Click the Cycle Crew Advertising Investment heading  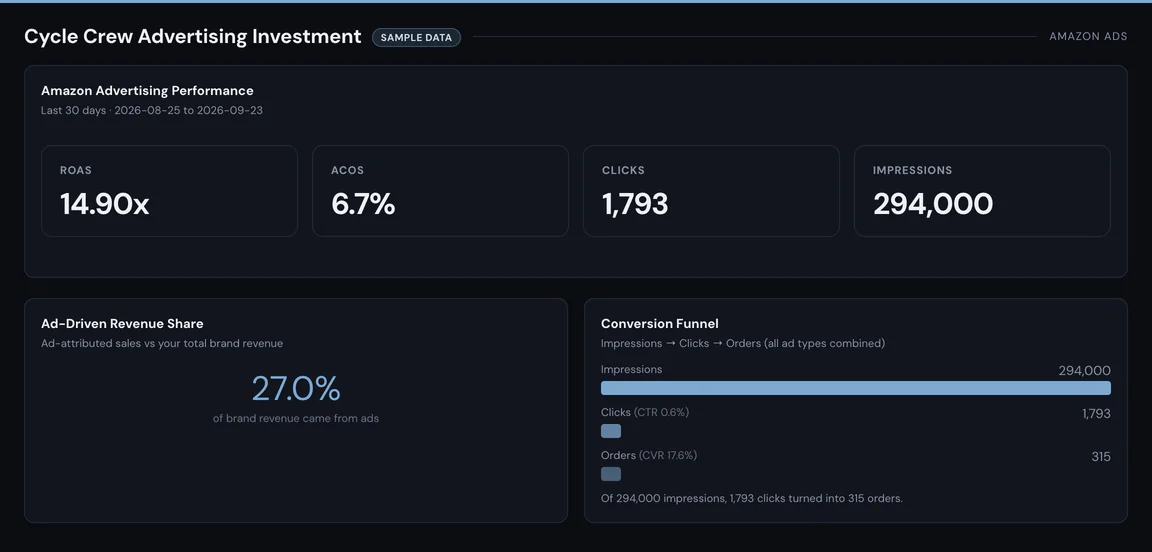click(193, 37)
